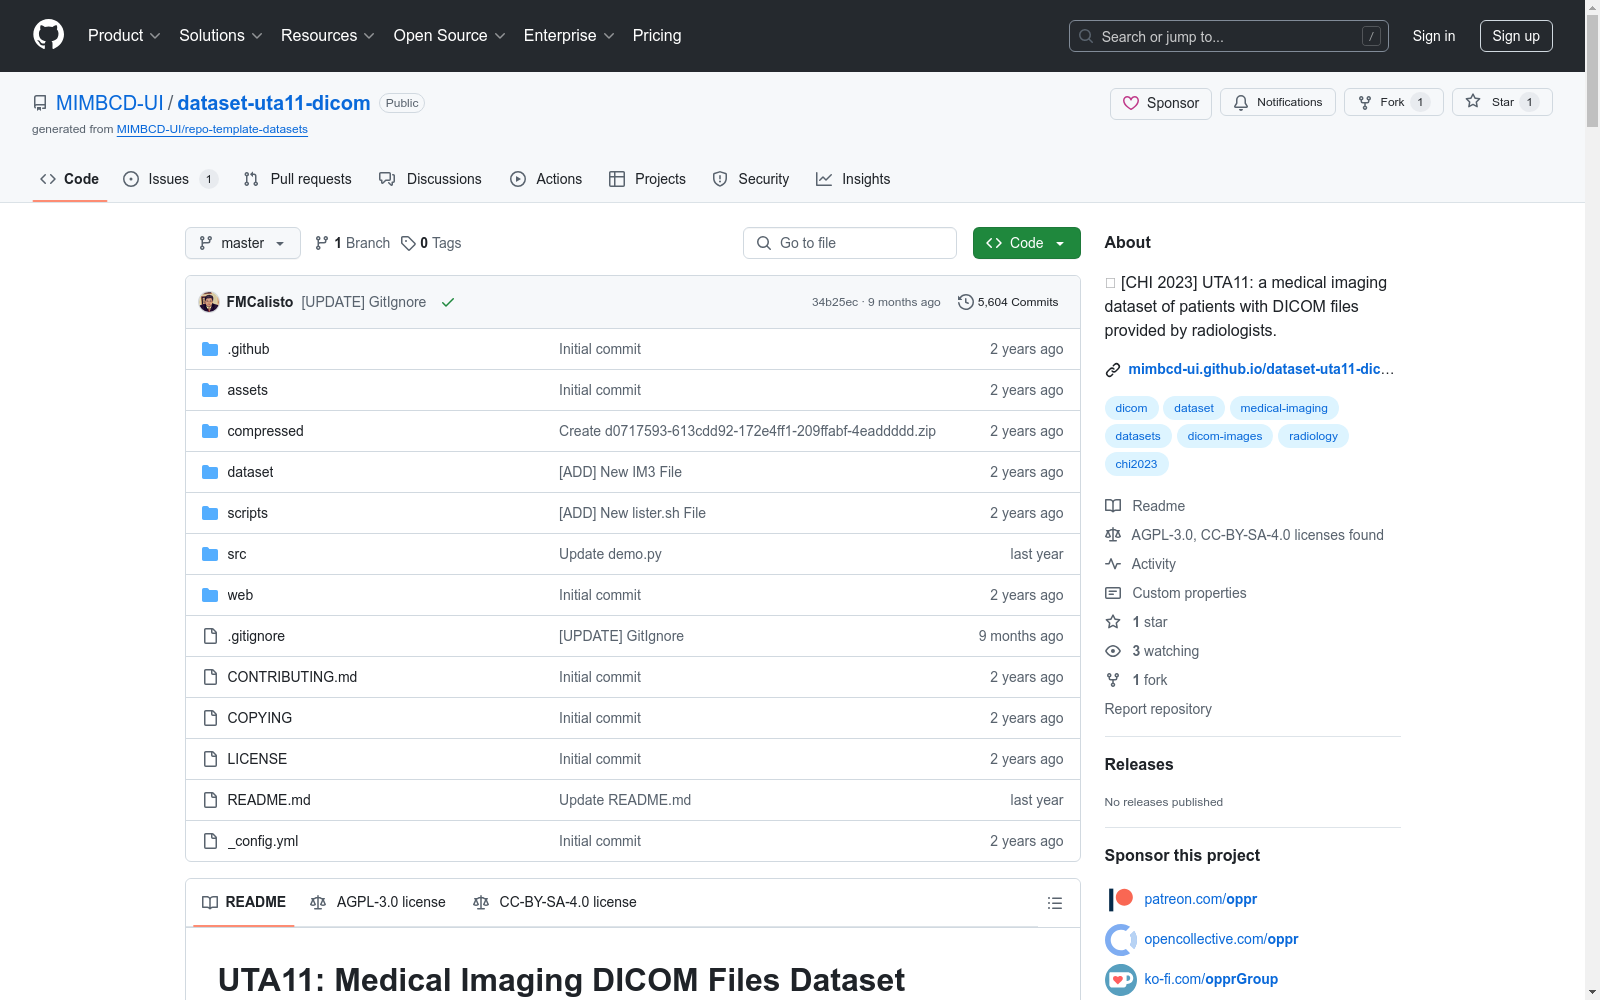Open the master branch selector dropdown

click(x=243, y=243)
